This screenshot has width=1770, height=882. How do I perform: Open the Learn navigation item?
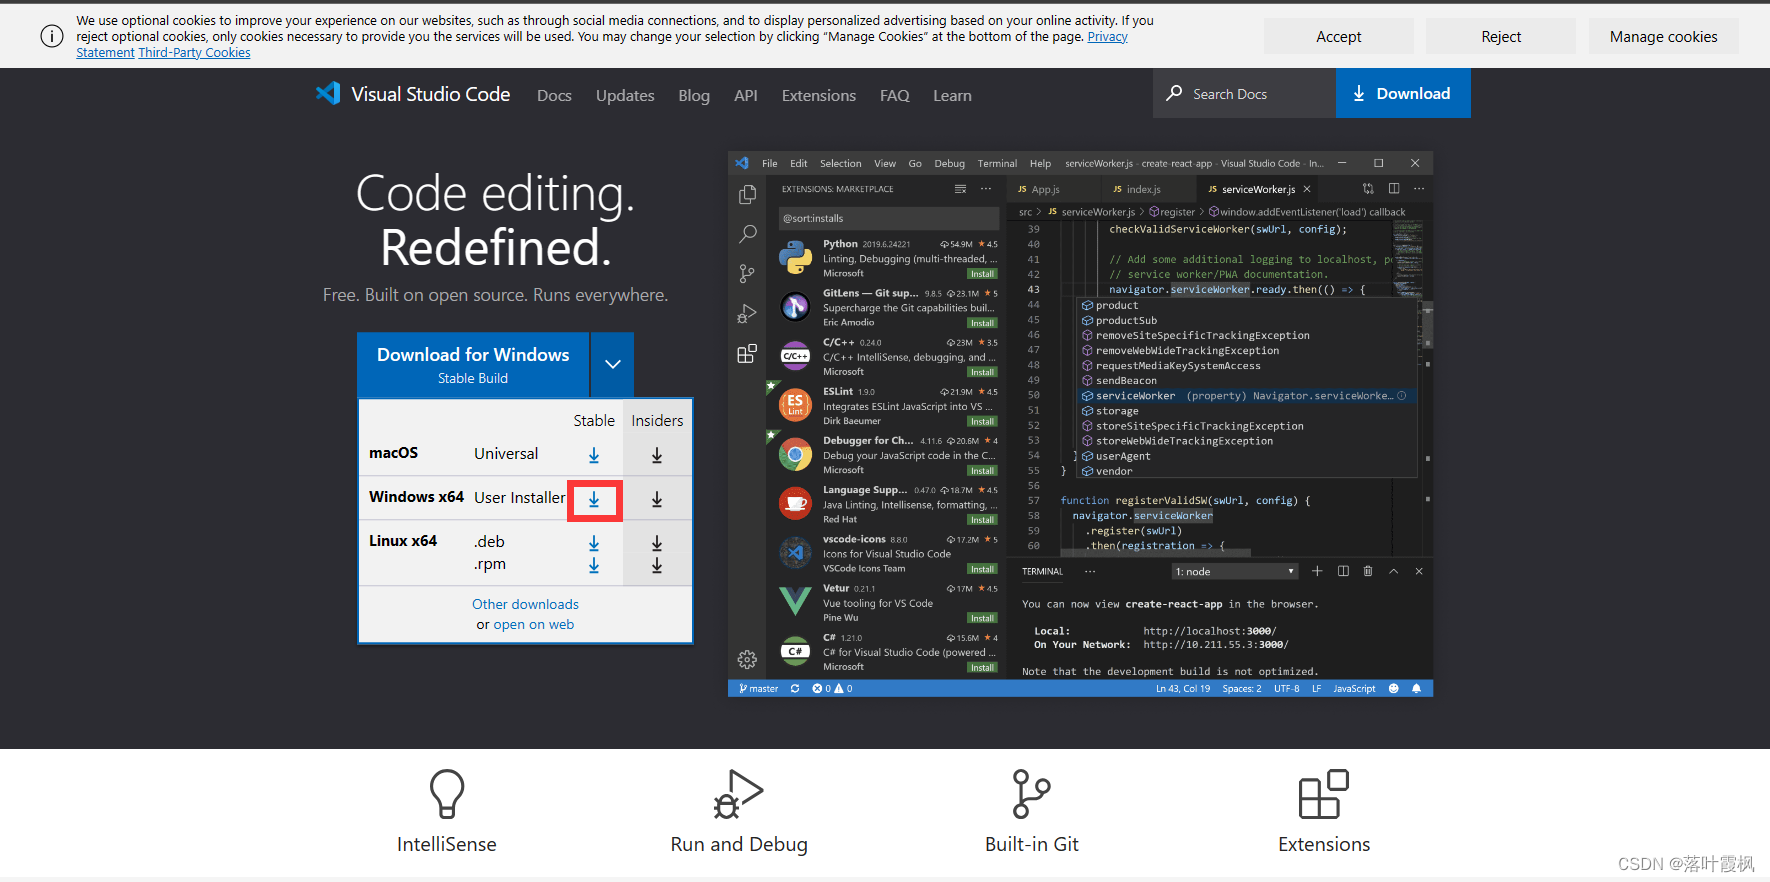[952, 95]
